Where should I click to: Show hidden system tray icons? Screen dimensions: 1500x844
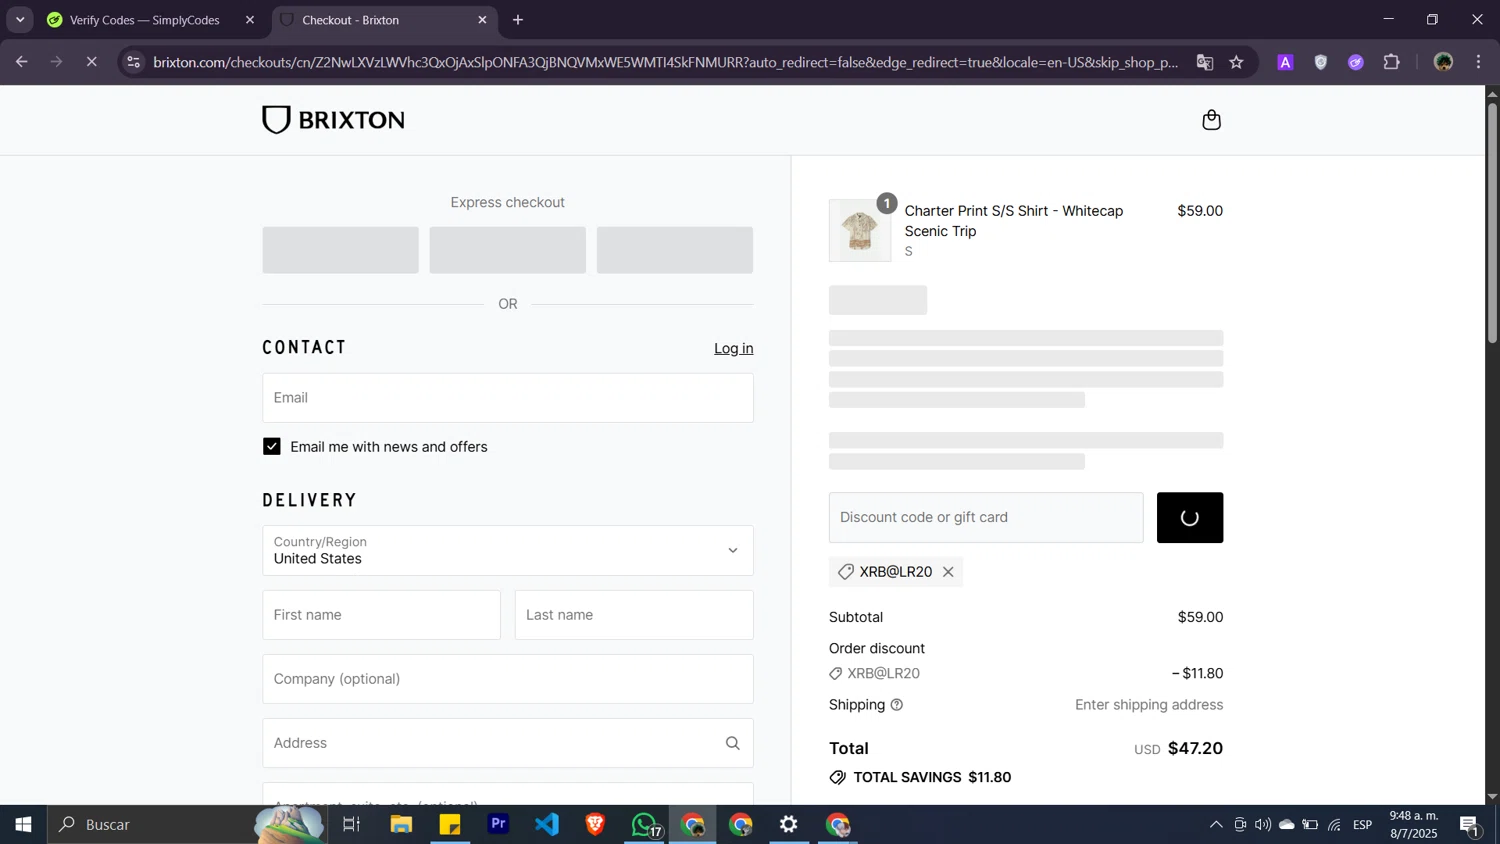[x=1216, y=825]
